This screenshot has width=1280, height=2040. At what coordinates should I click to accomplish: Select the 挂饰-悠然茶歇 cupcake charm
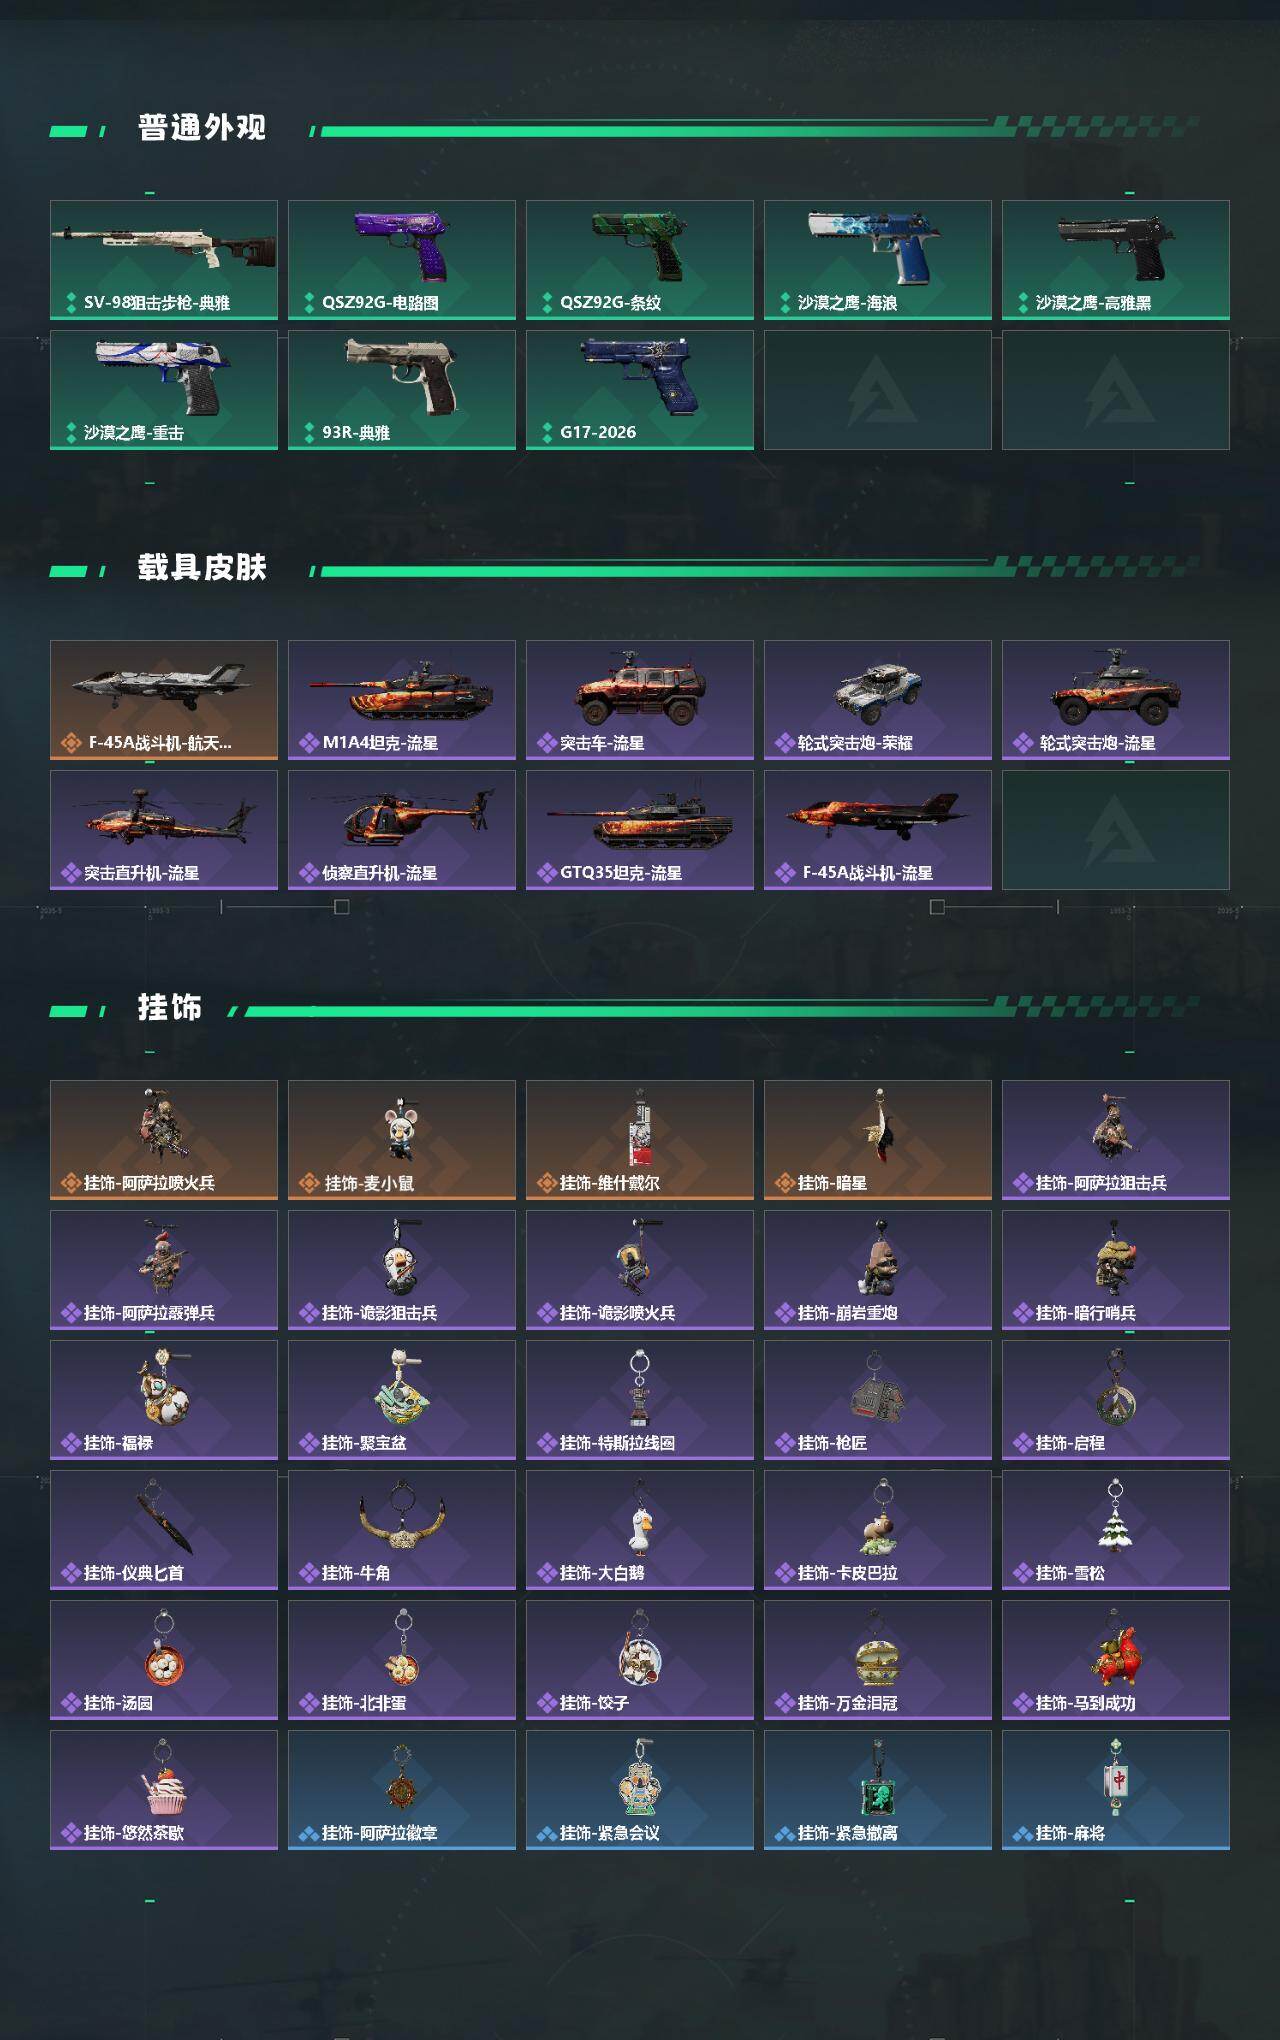click(x=164, y=1790)
